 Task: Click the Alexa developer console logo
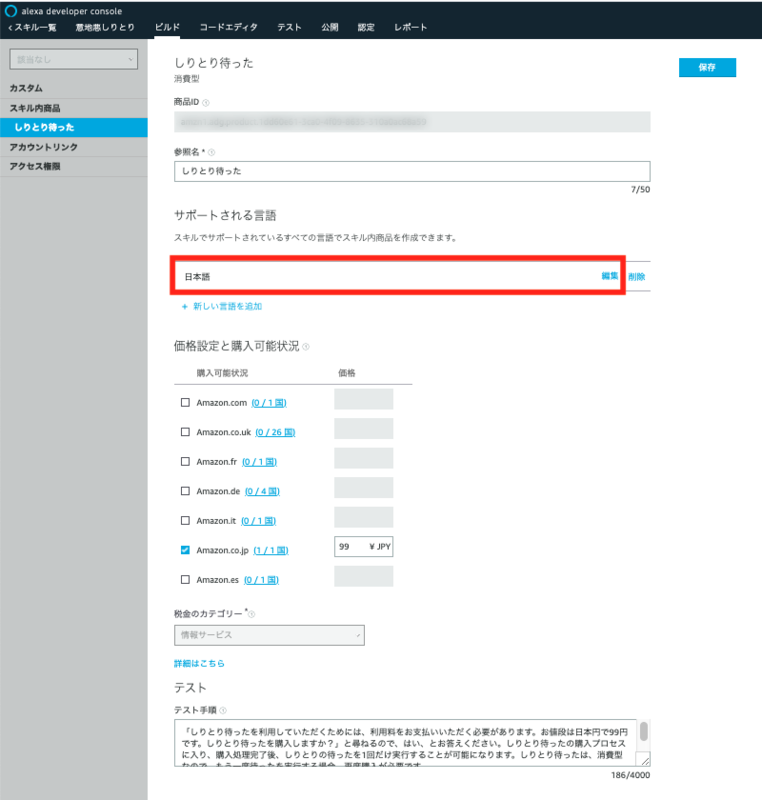11,11
